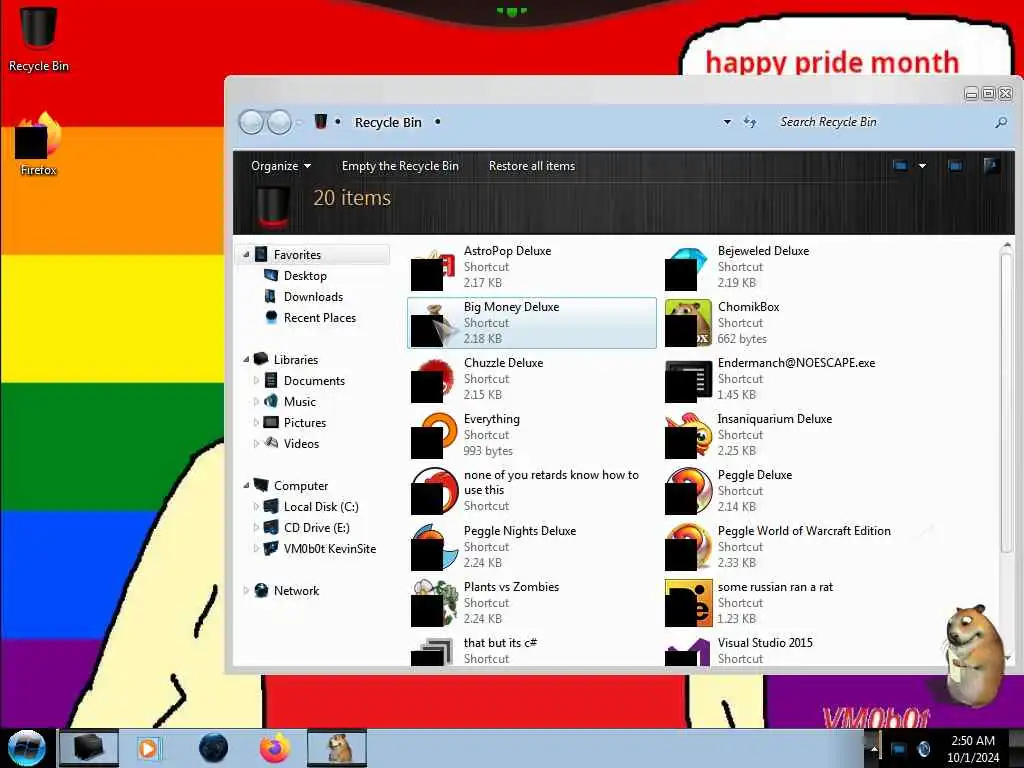Image resolution: width=1024 pixels, height=768 pixels.
Task: Expand the Local Disk (C:) node
Action: pos(256,506)
